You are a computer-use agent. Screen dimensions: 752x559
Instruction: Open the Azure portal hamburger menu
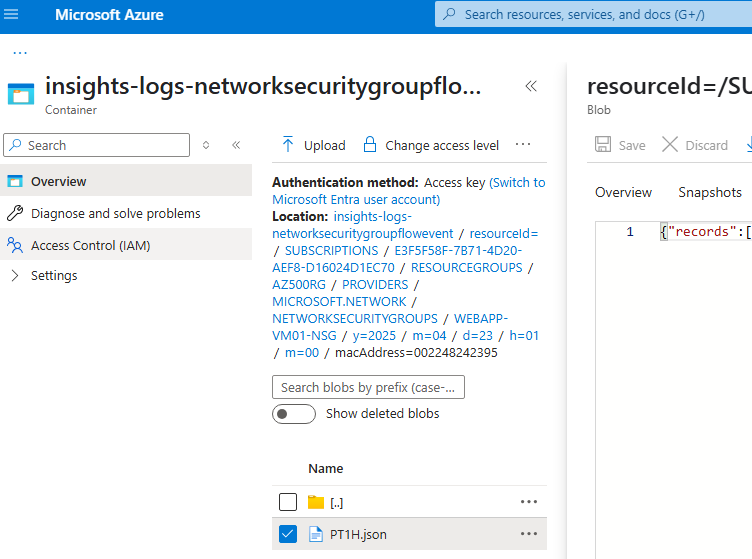12,15
